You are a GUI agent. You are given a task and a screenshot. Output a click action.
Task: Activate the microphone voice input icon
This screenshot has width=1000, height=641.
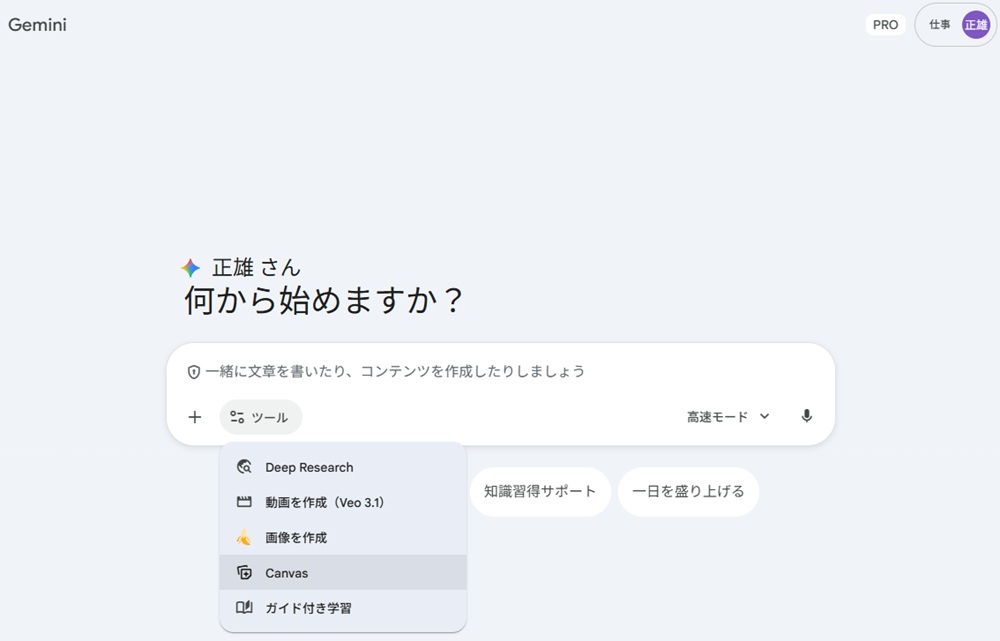pyautogui.click(x=806, y=417)
